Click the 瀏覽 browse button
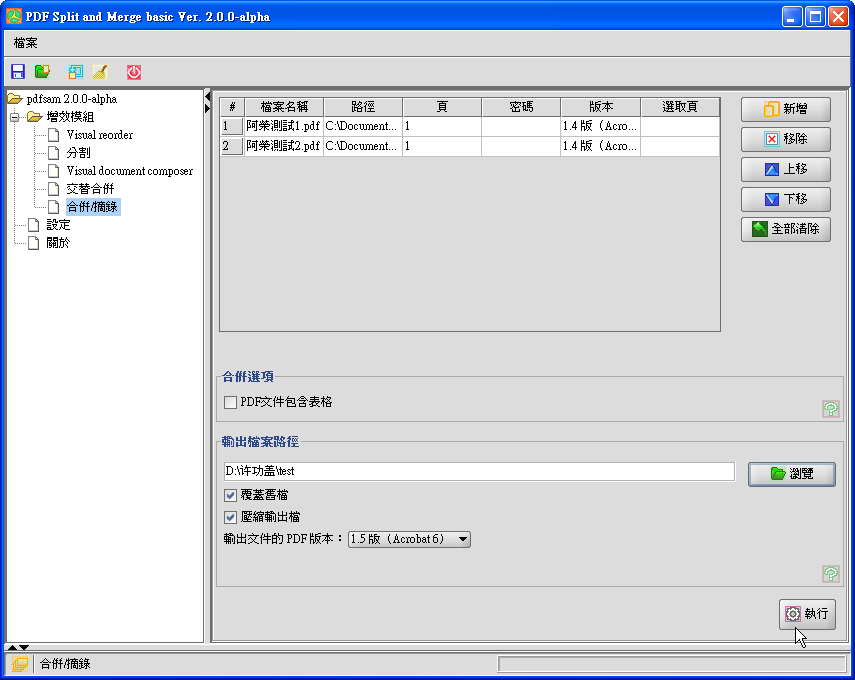 (792, 474)
